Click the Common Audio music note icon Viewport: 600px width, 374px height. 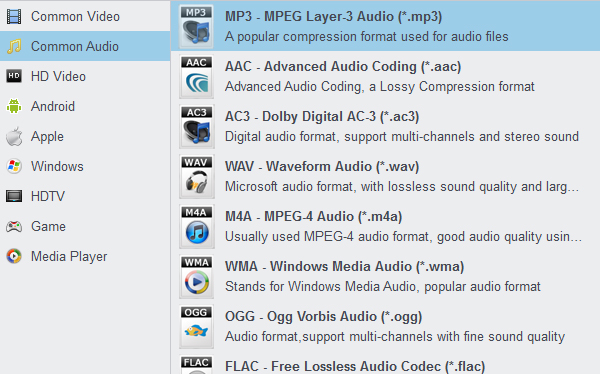tap(14, 46)
